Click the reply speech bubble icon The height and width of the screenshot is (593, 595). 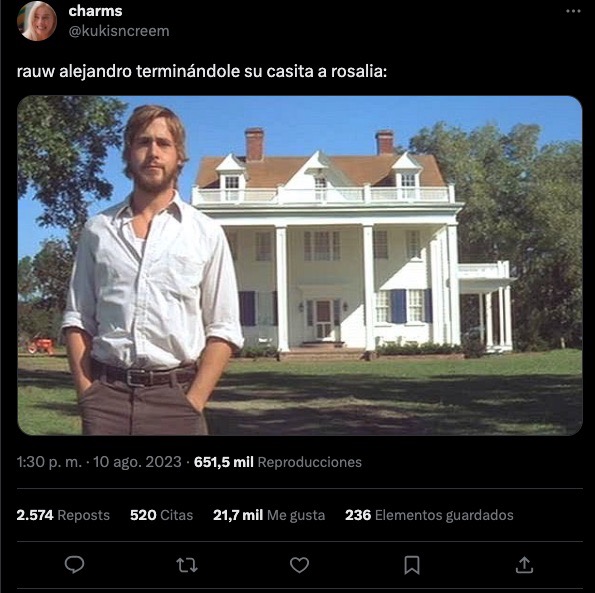point(74,565)
